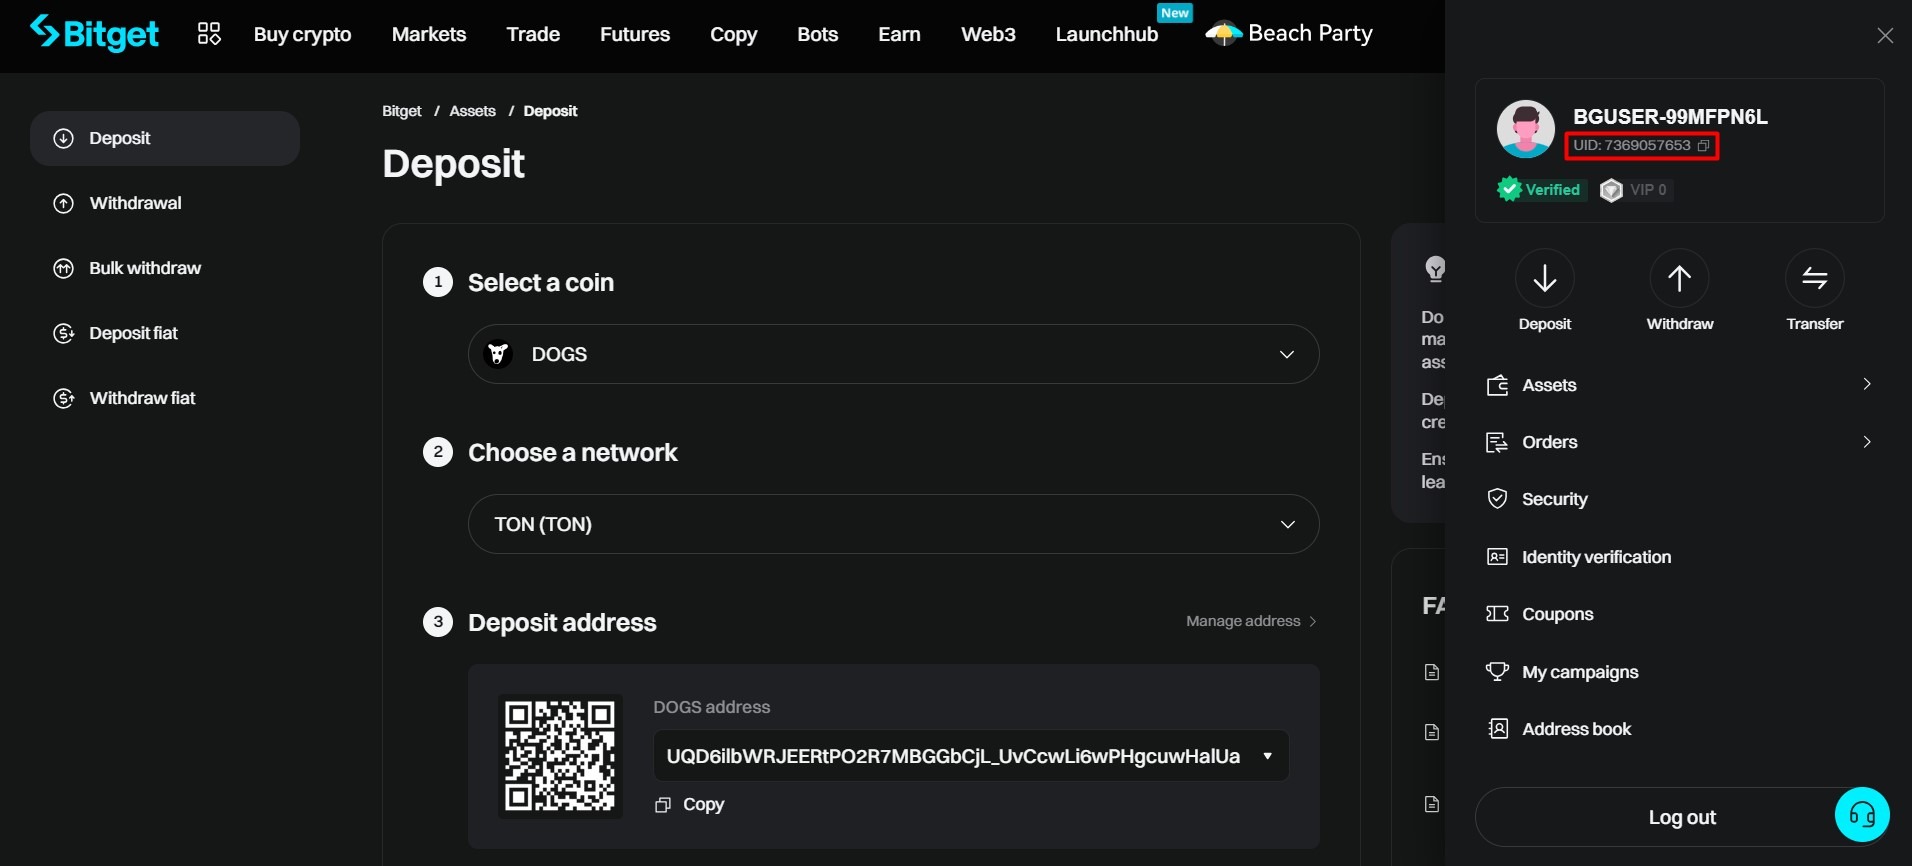Expand the DOGS address dropdown arrow
The width and height of the screenshot is (1912, 866).
pyautogui.click(x=1268, y=756)
